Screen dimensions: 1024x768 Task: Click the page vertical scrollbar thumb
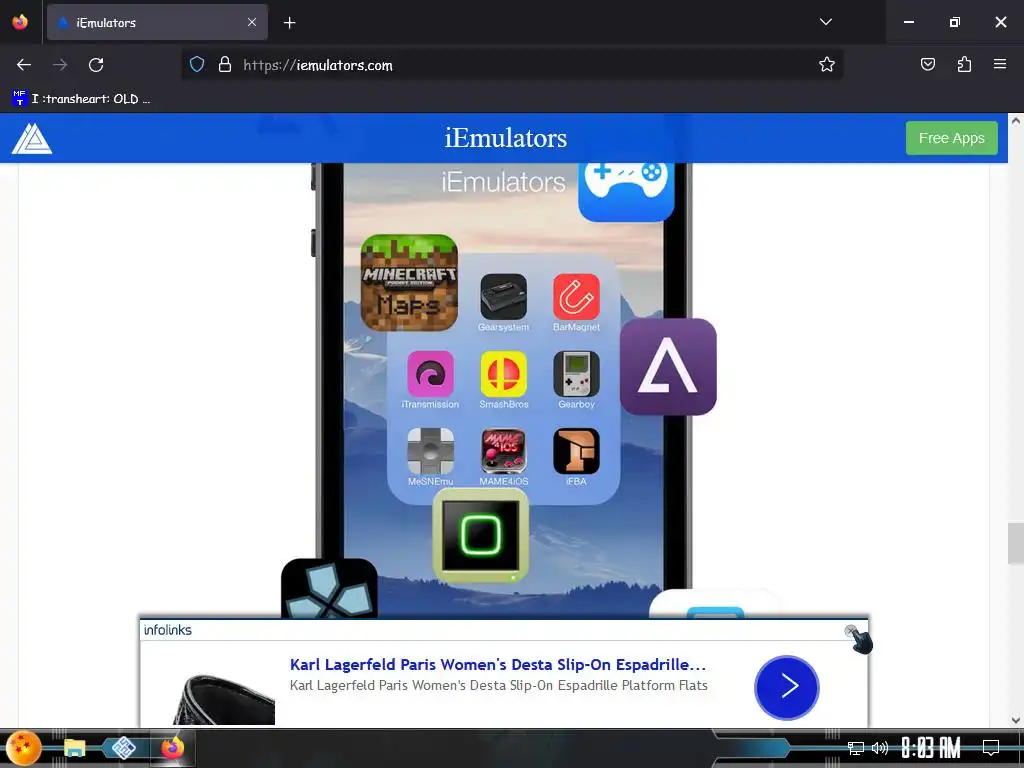pyautogui.click(x=1016, y=543)
